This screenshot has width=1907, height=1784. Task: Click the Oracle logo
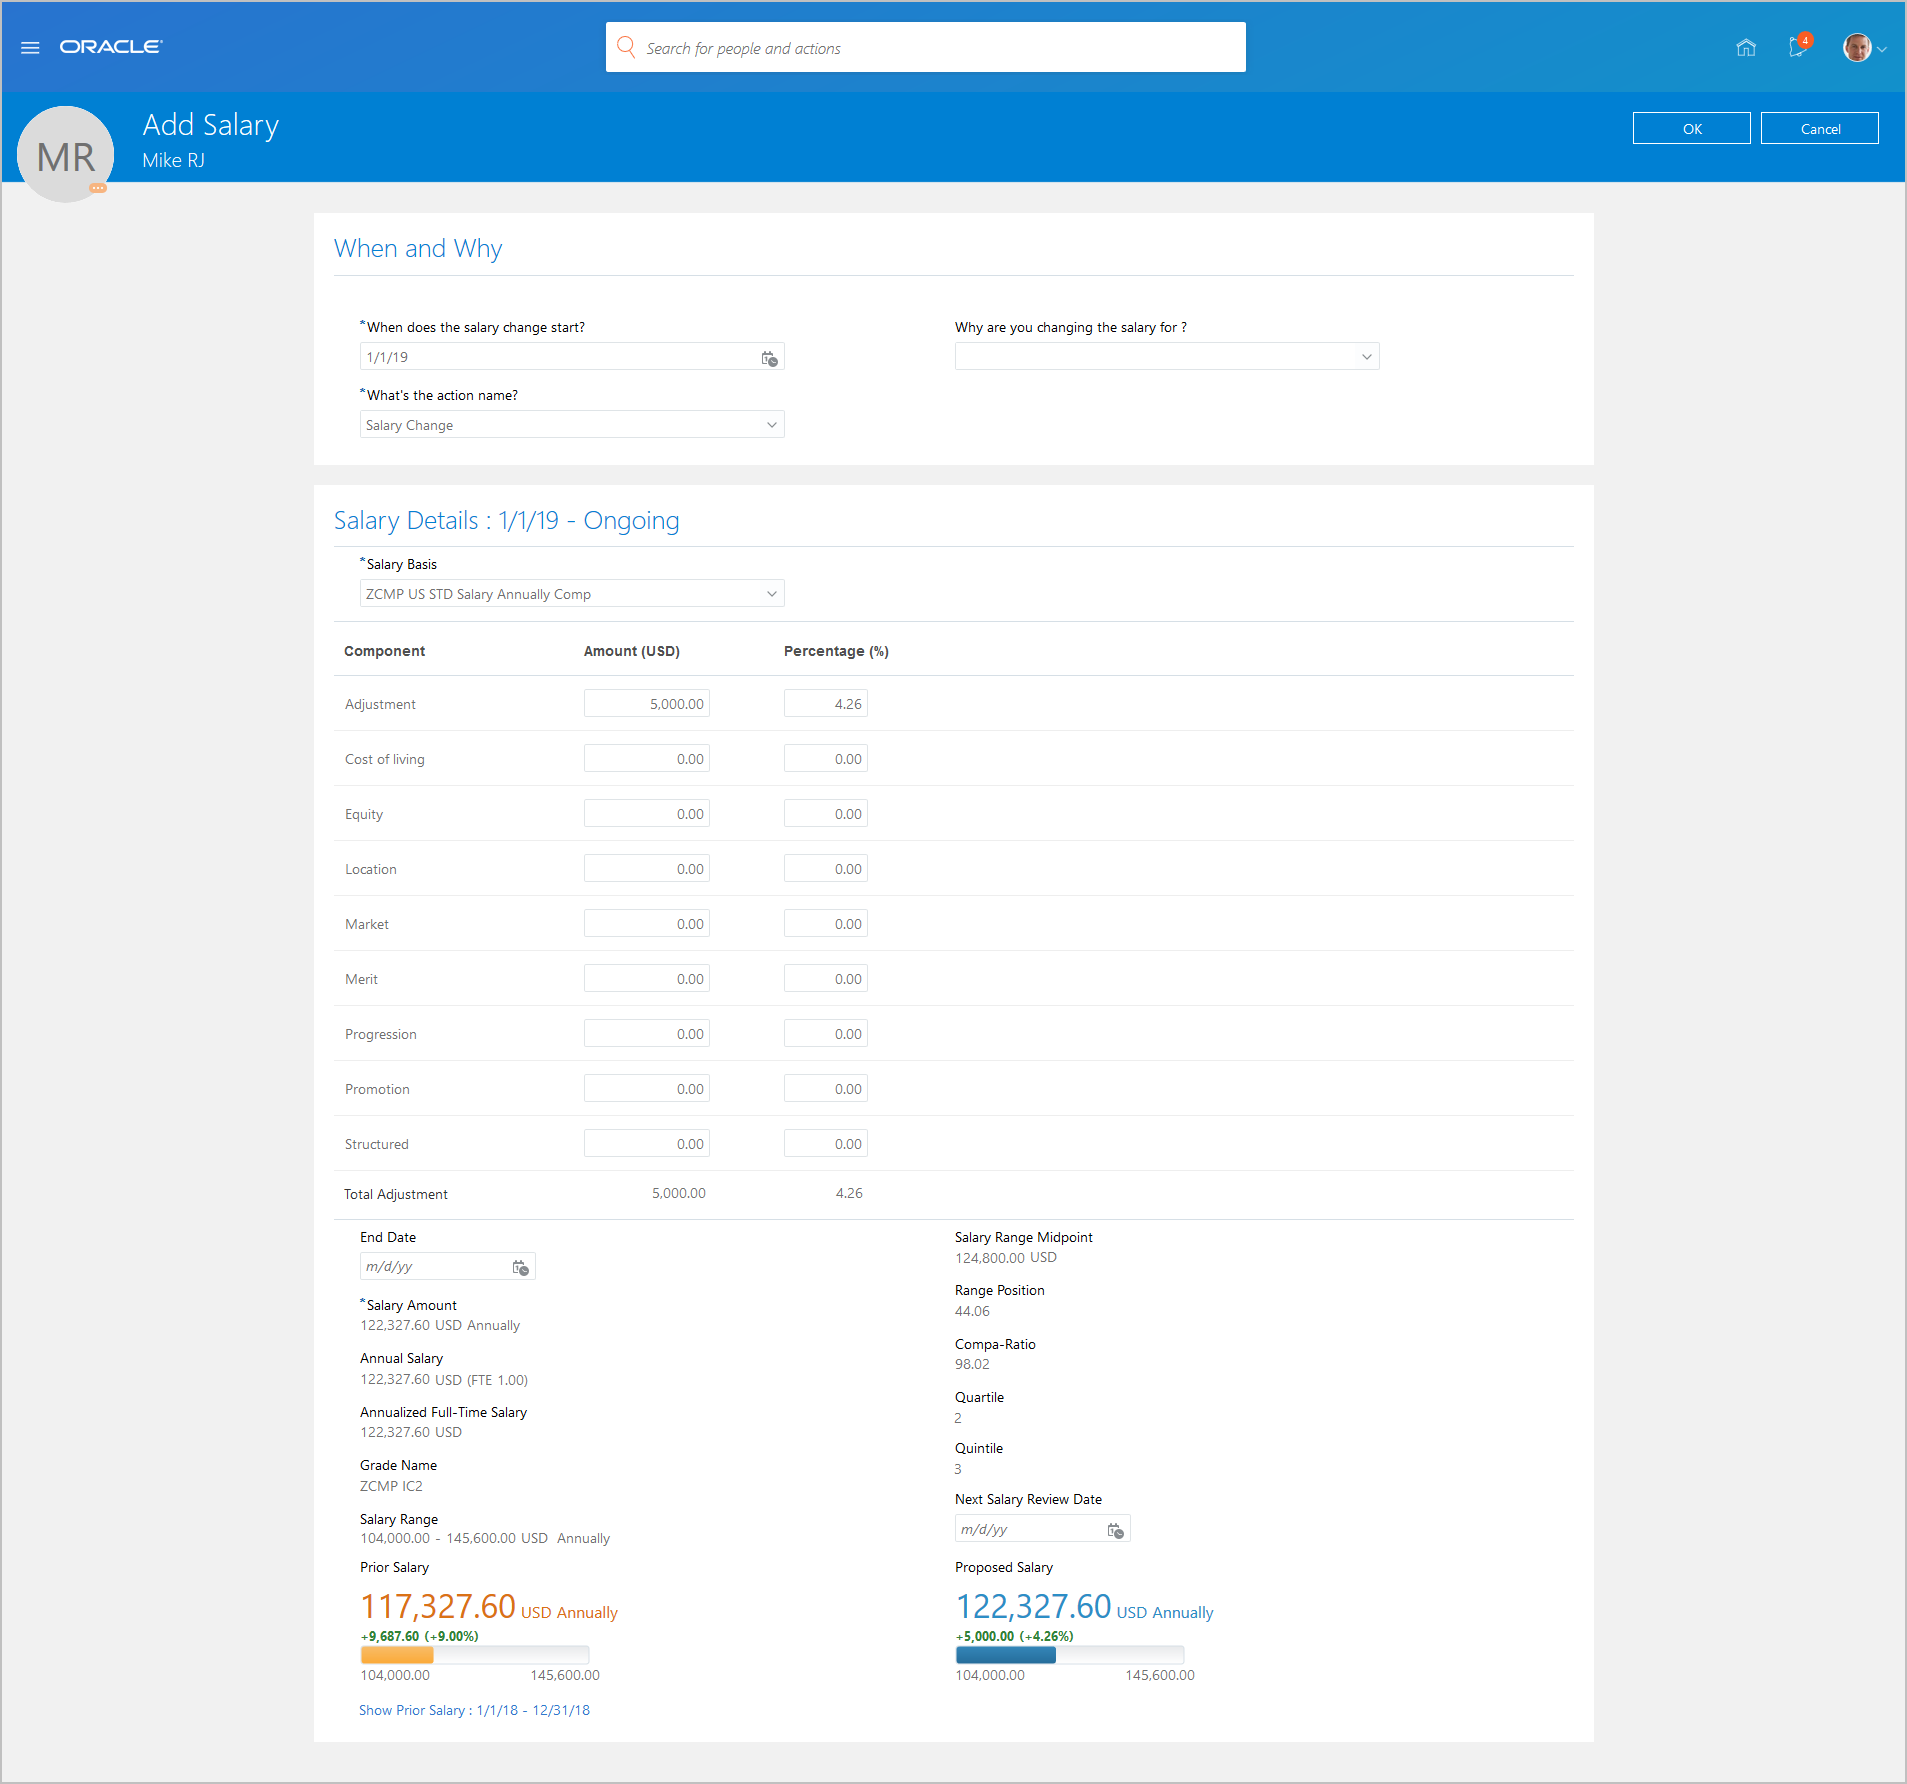coord(111,47)
